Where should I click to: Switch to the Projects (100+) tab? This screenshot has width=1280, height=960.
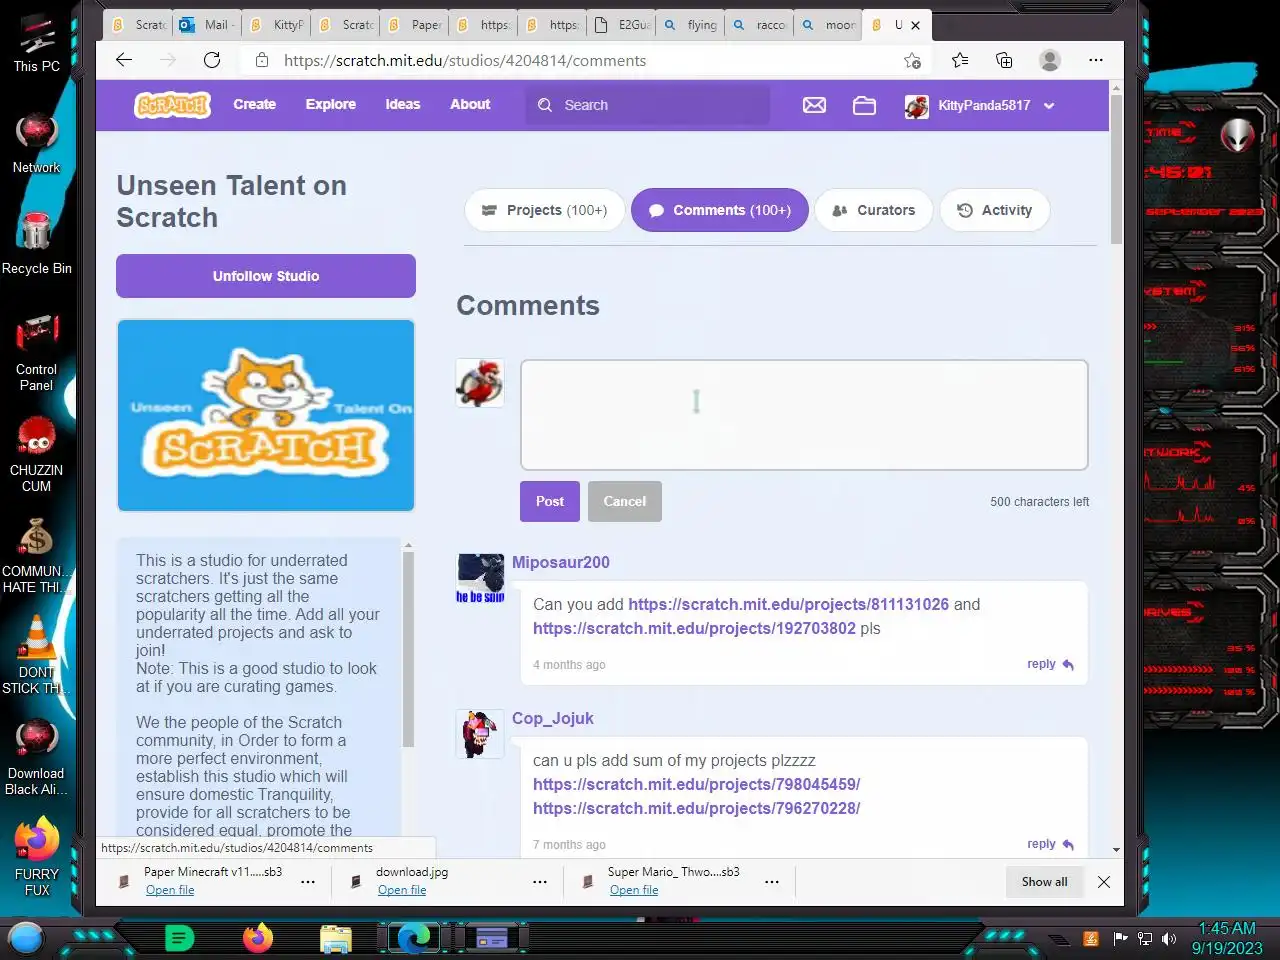545,210
